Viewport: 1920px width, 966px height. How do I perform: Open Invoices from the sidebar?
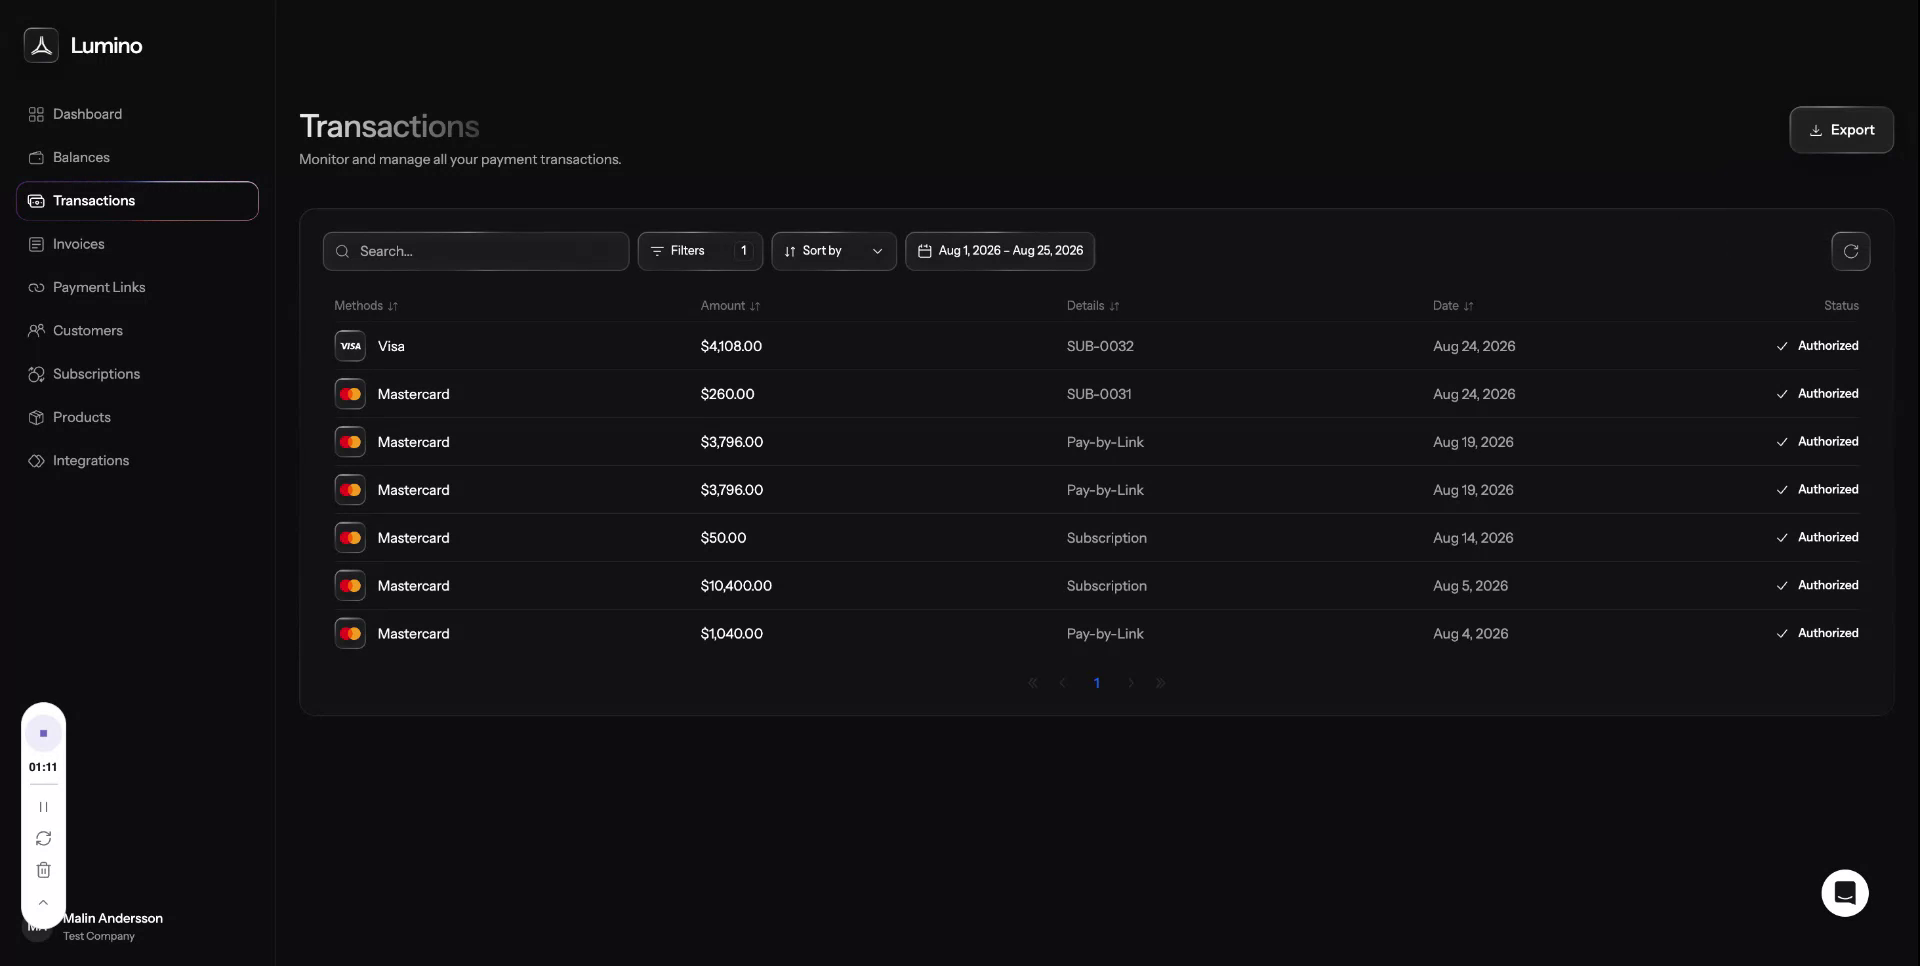pyautogui.click(x=137, y=244)
